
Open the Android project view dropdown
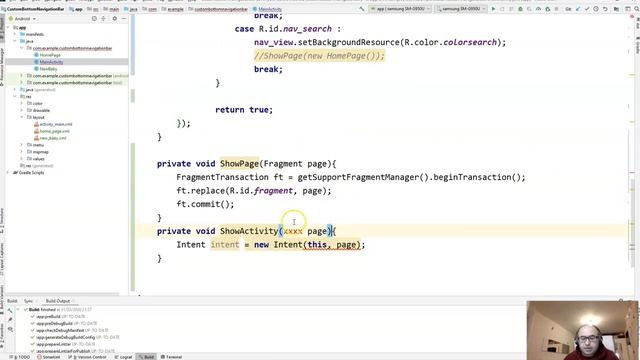22,19
